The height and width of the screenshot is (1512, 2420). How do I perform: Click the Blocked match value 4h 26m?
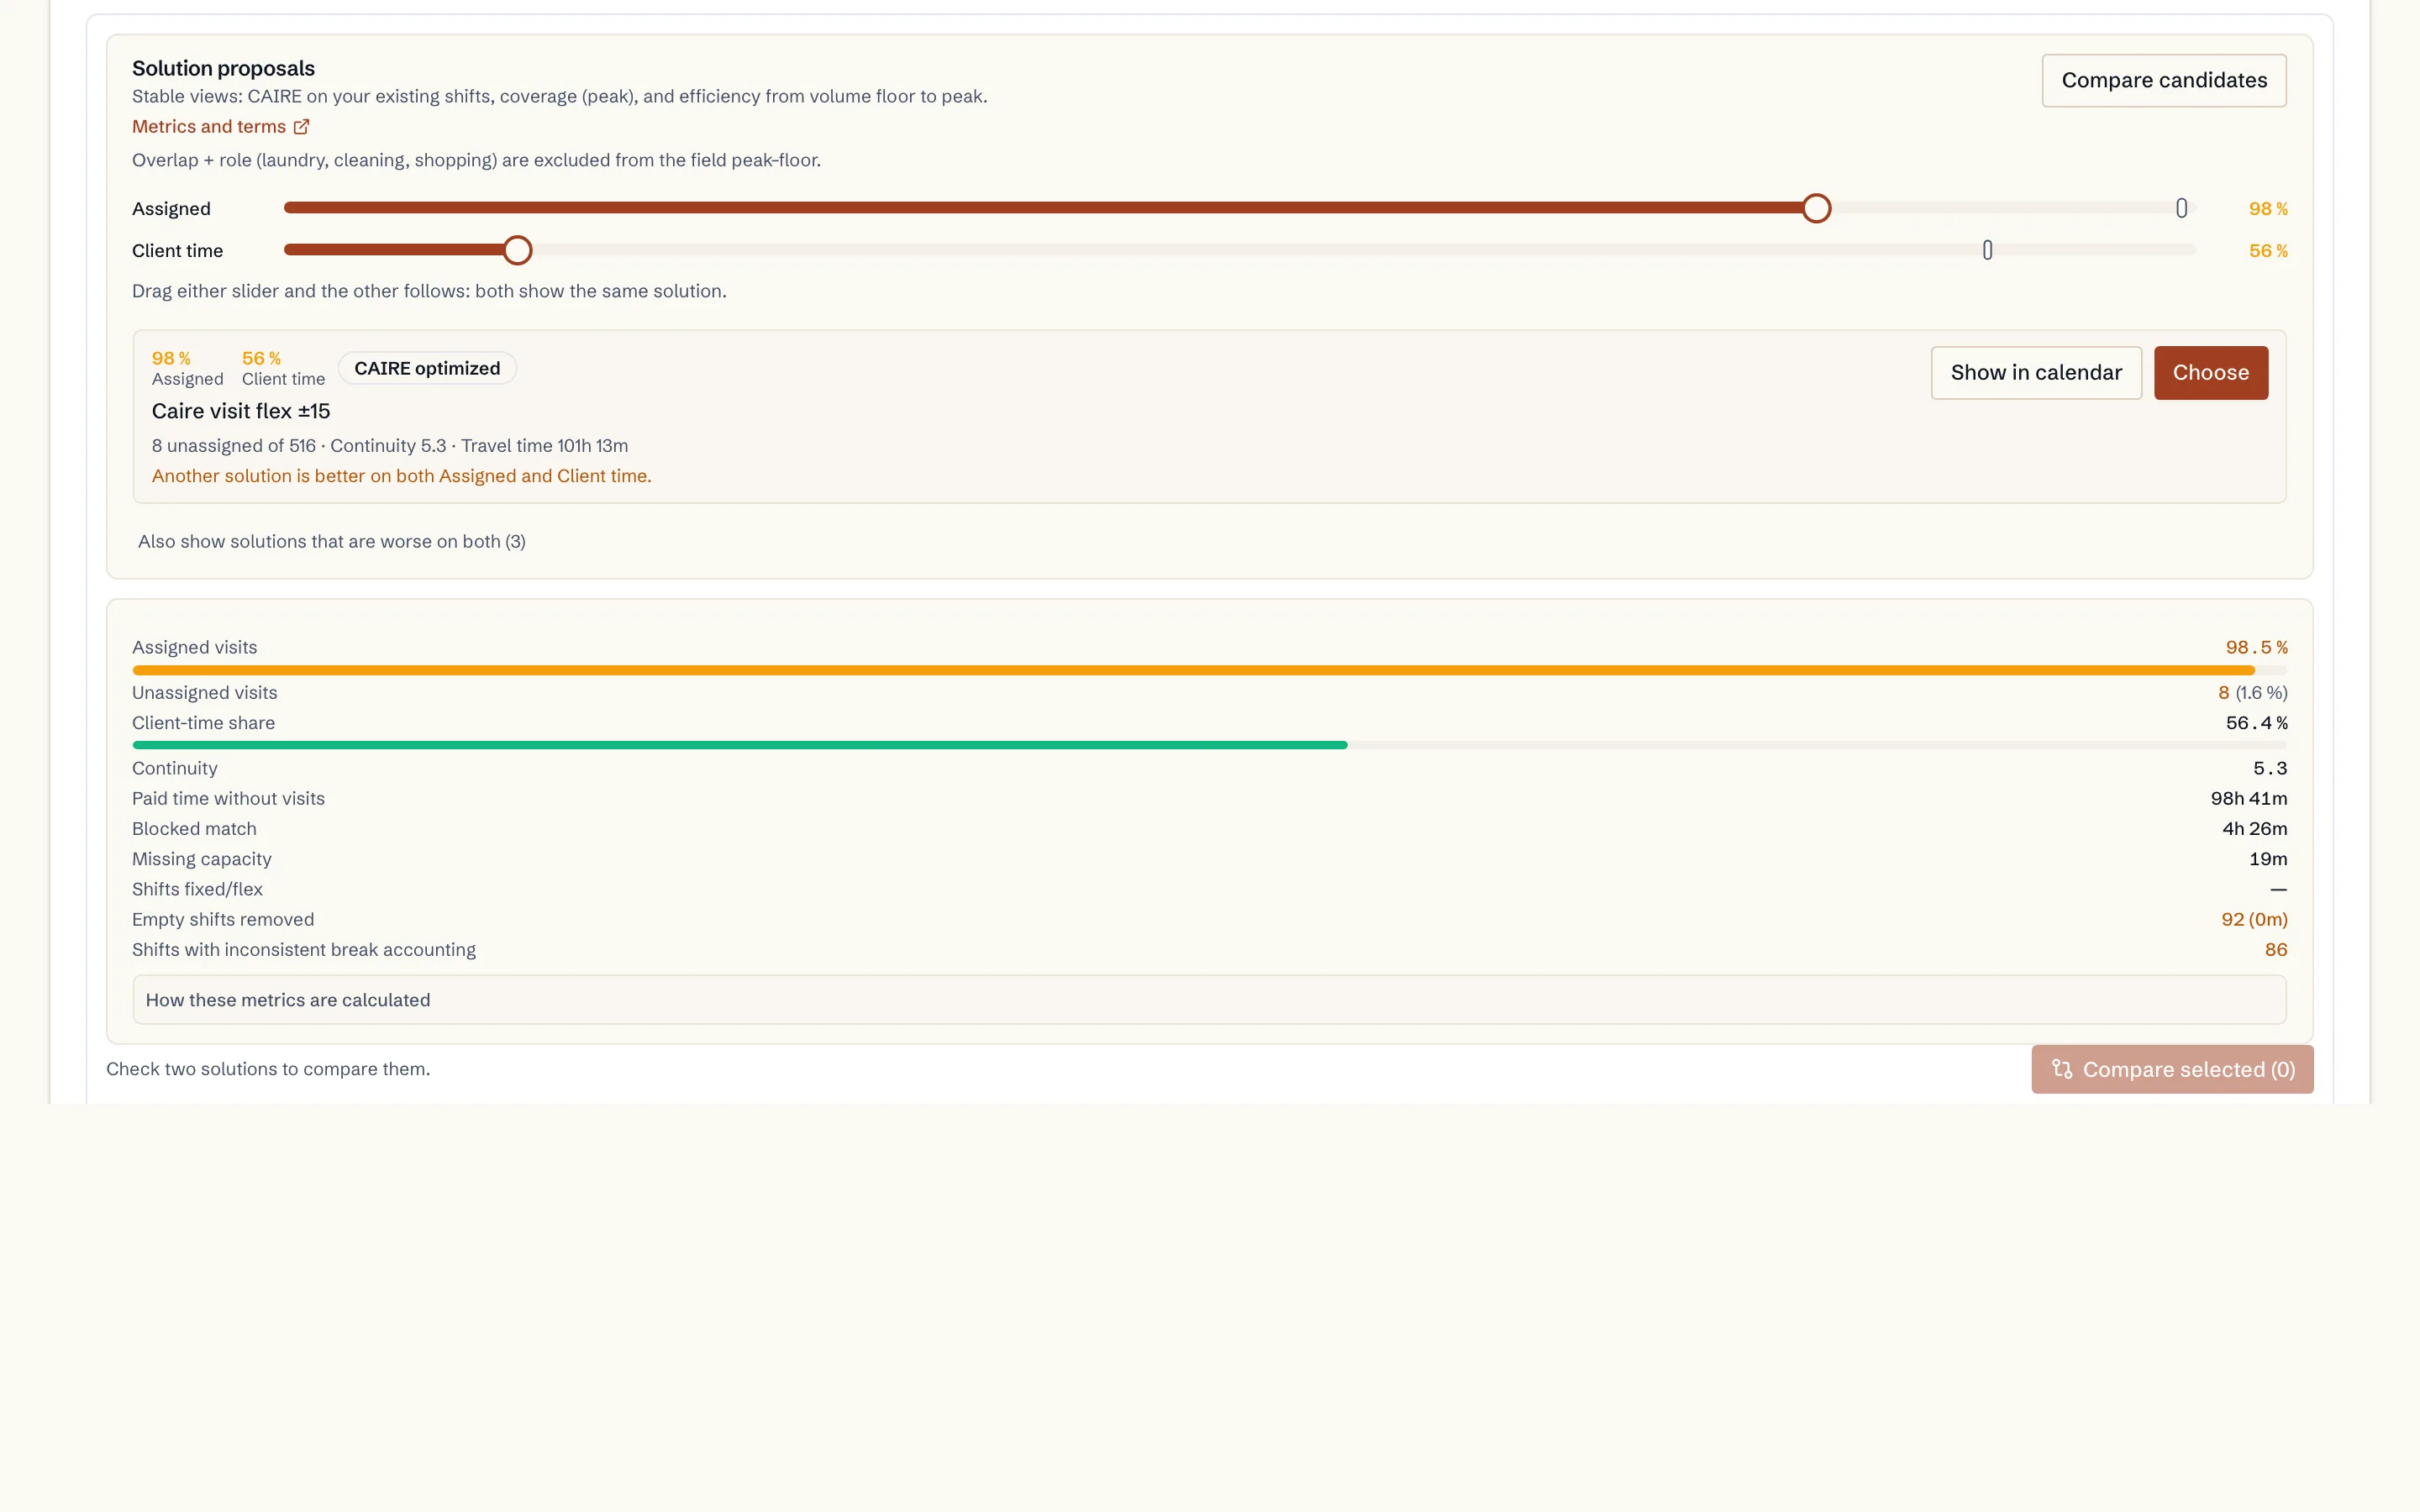point(2254,828)
